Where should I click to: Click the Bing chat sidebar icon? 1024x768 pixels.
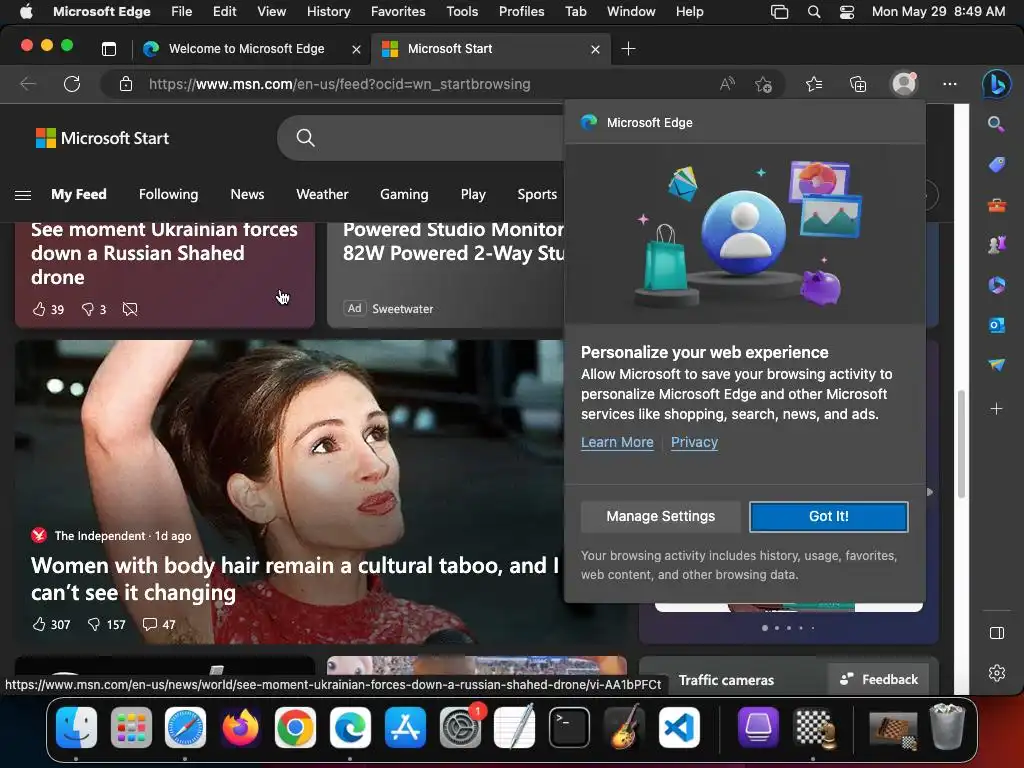coord(997,84)
